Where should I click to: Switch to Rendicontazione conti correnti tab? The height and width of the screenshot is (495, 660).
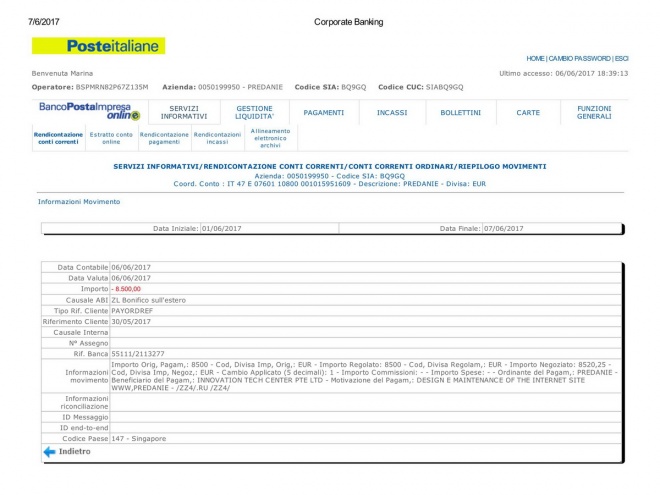tap(58, 138)
